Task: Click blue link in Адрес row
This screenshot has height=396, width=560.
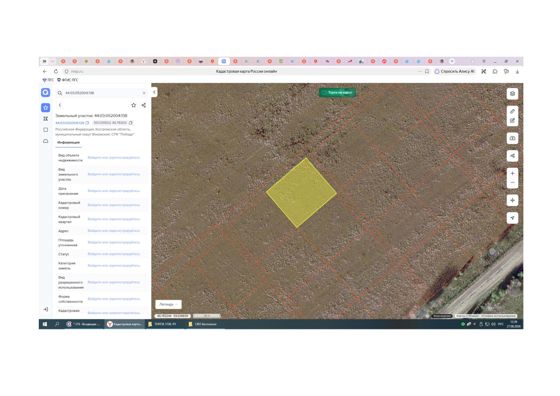Action: [x=114, y=231]
